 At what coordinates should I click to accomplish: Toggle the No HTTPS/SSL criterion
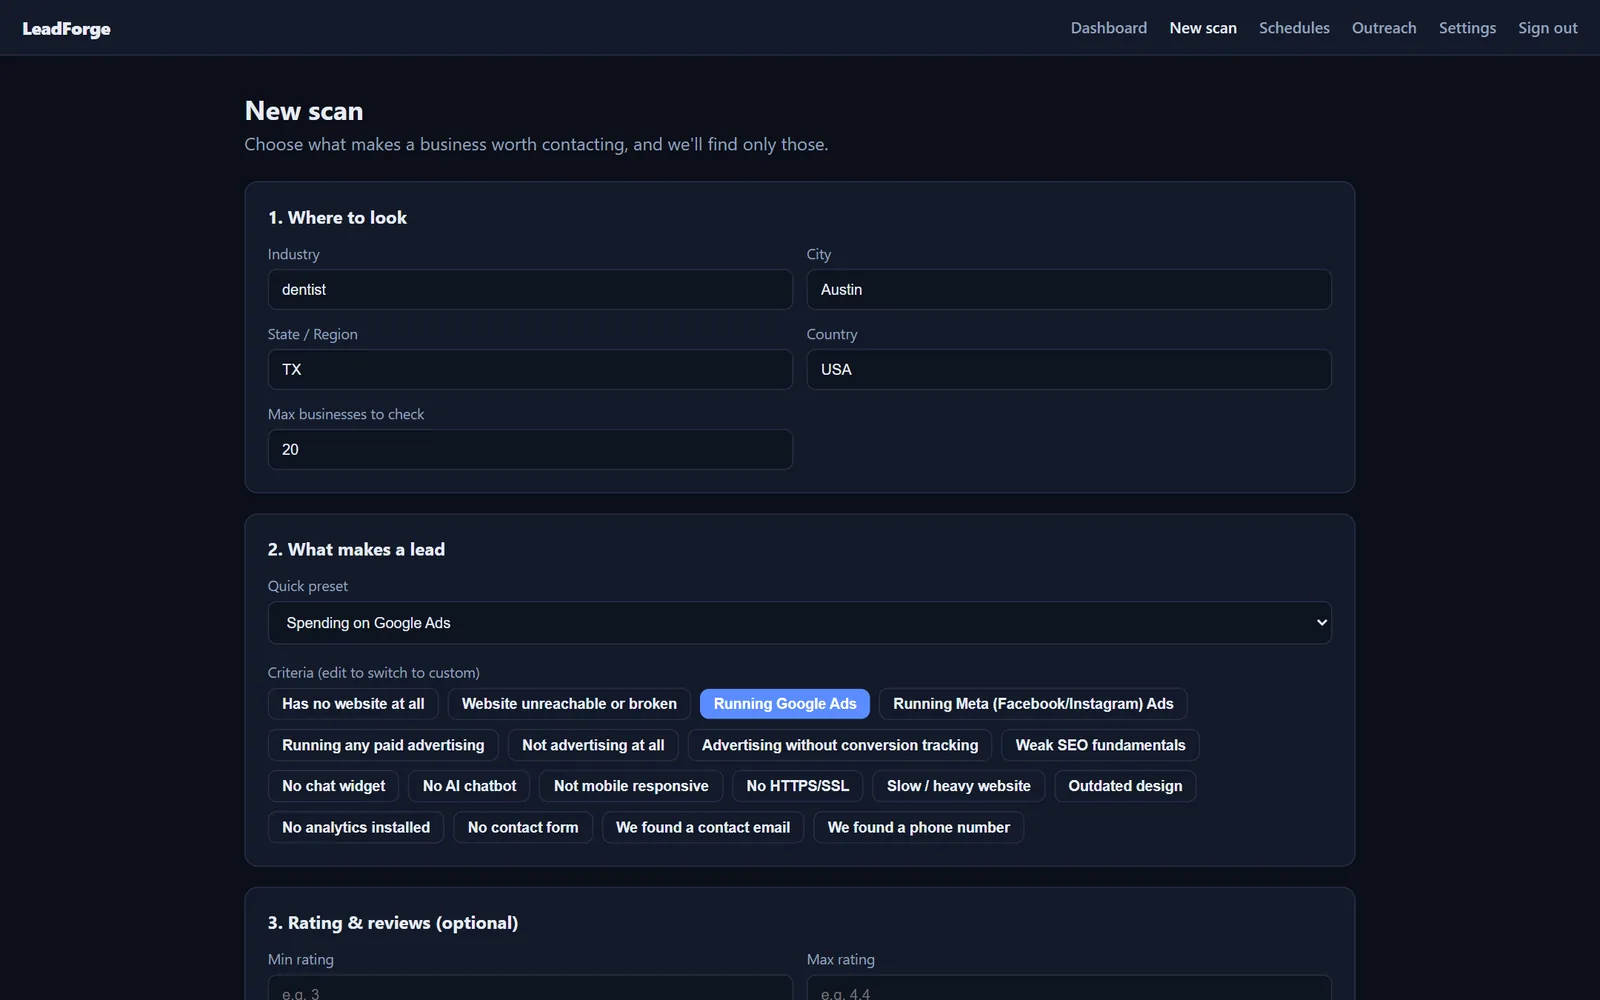(797, 786)
